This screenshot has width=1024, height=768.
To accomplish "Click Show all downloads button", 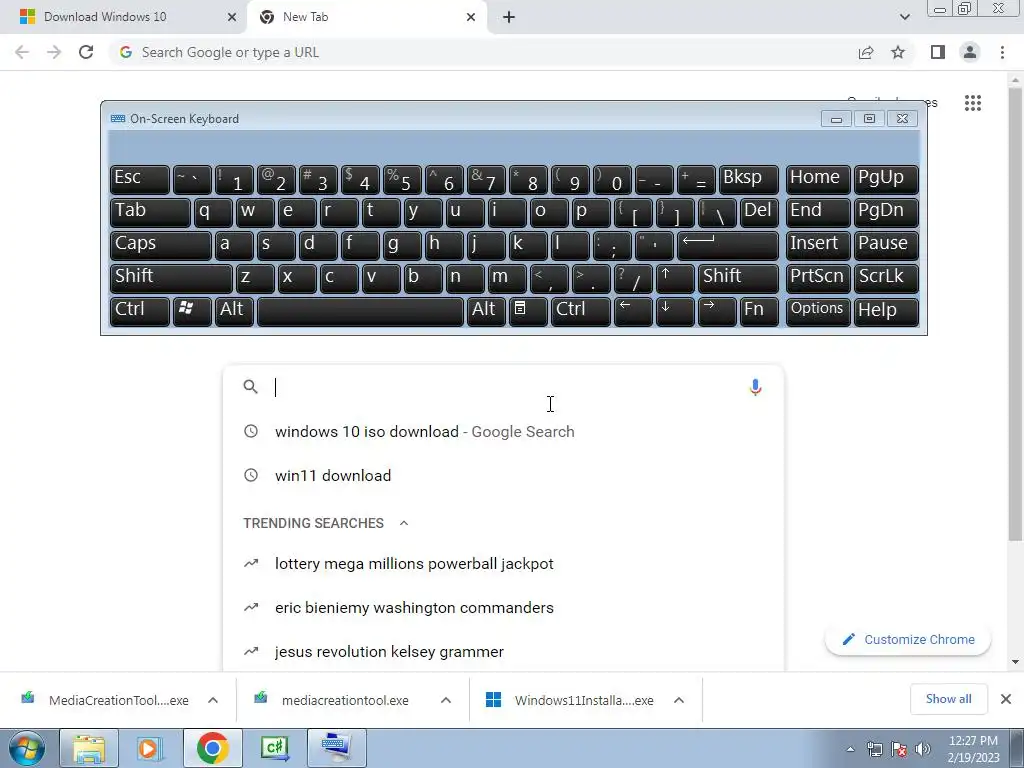I will click(948, 699).
